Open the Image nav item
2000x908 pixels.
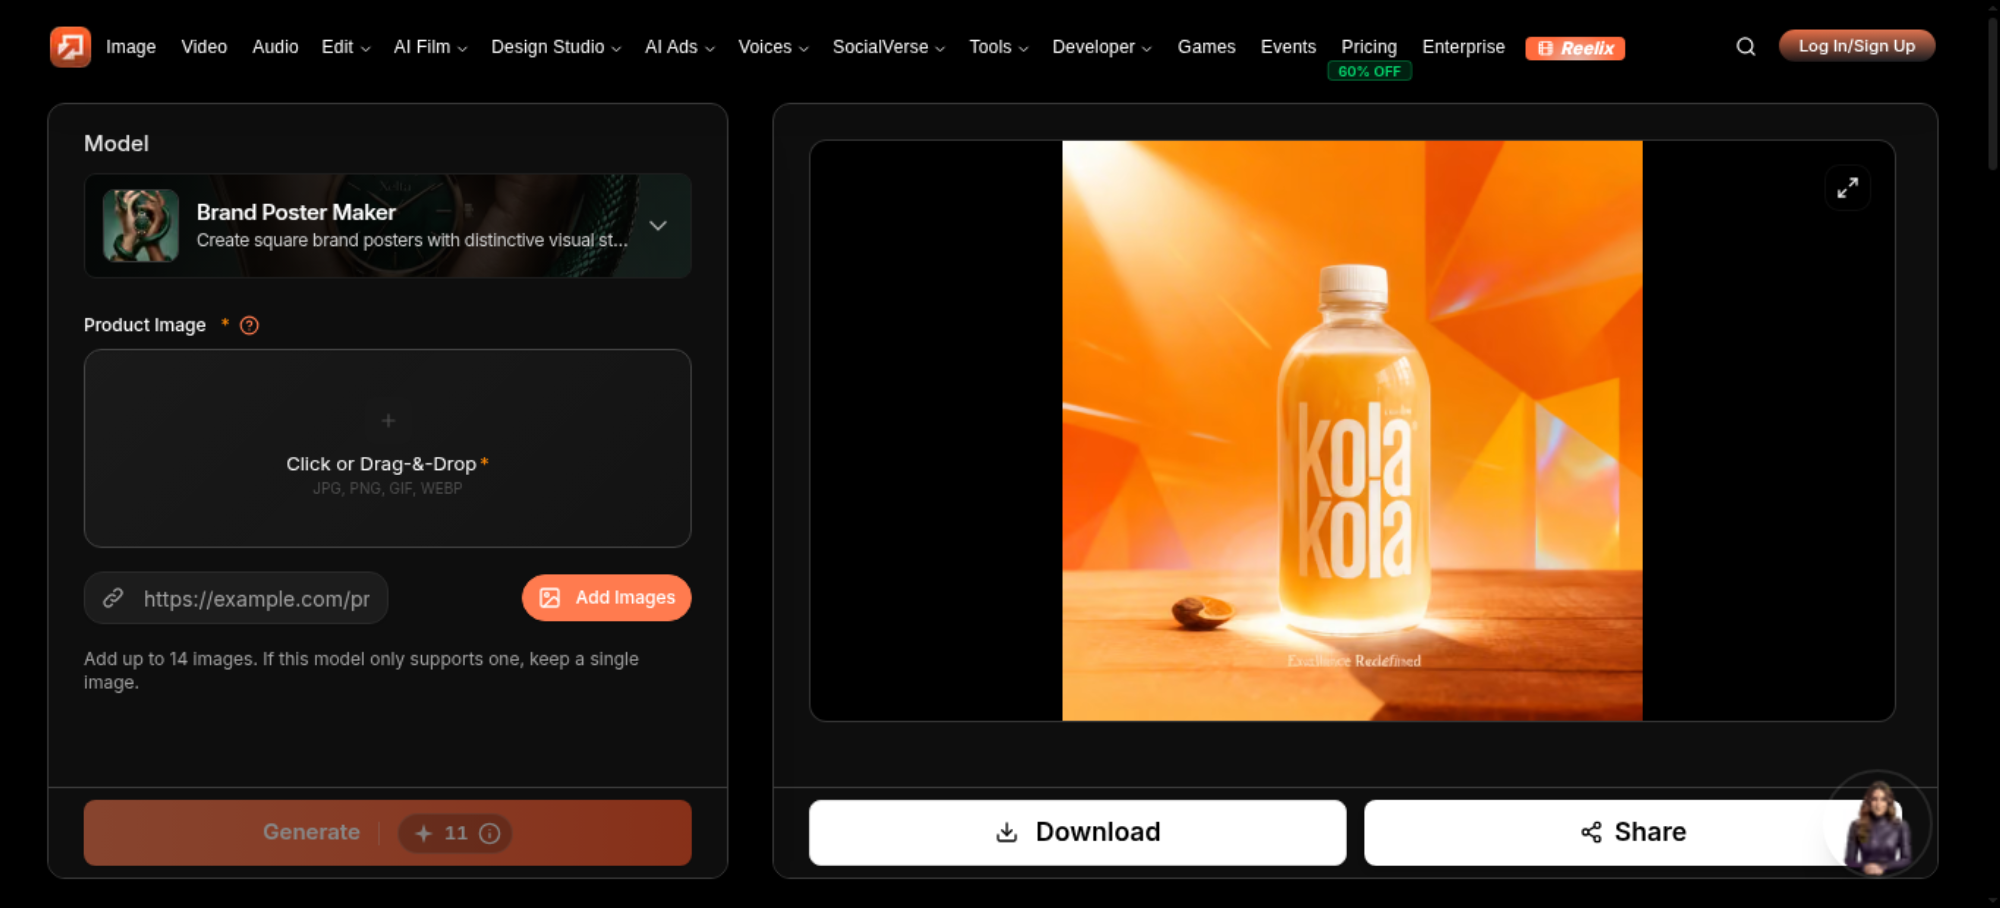tap(131, 47)
